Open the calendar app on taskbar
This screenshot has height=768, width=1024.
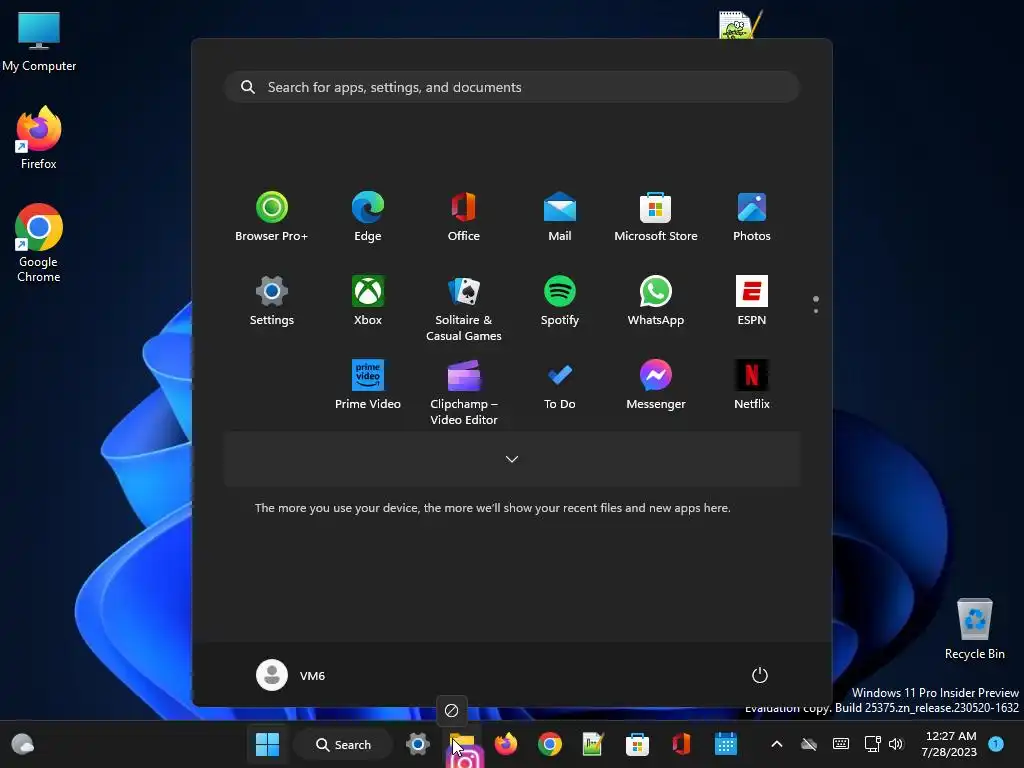click(x=726, y=744)
